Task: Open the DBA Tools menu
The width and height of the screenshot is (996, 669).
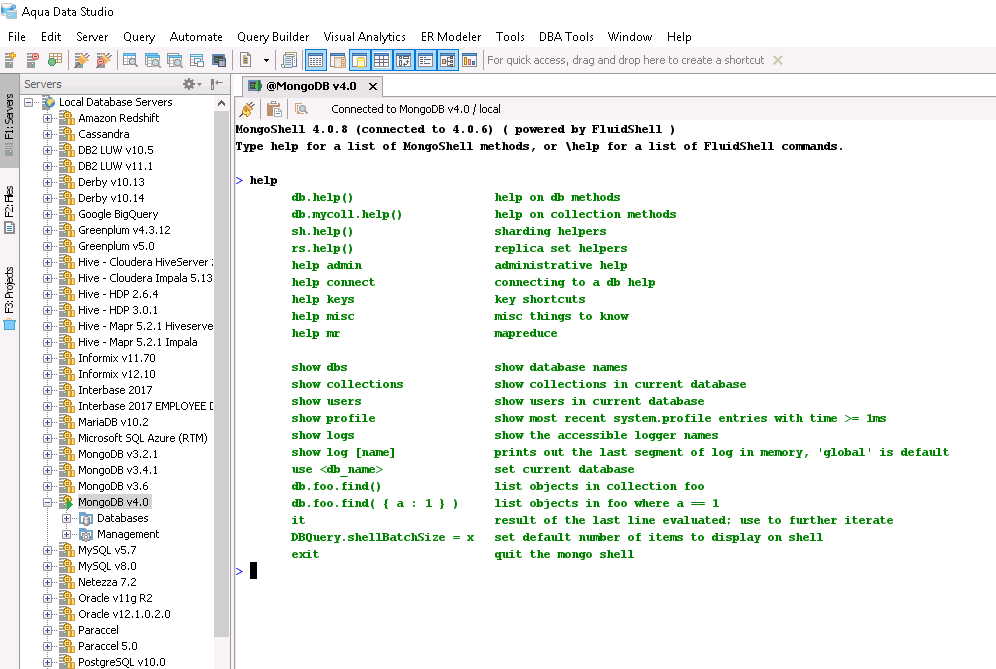Action: (x=566, y=37)
